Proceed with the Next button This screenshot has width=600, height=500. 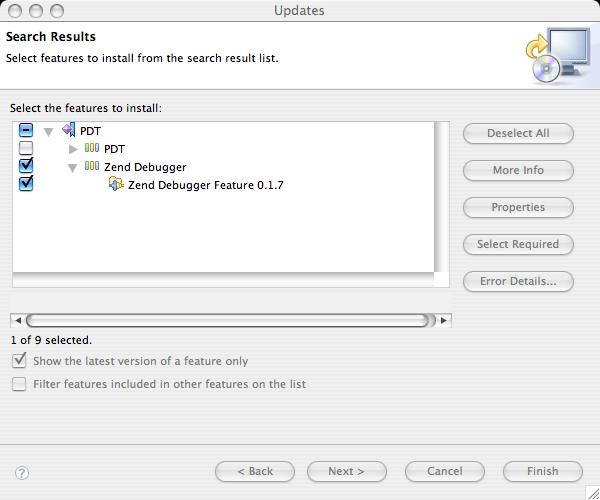pos(347,471)
